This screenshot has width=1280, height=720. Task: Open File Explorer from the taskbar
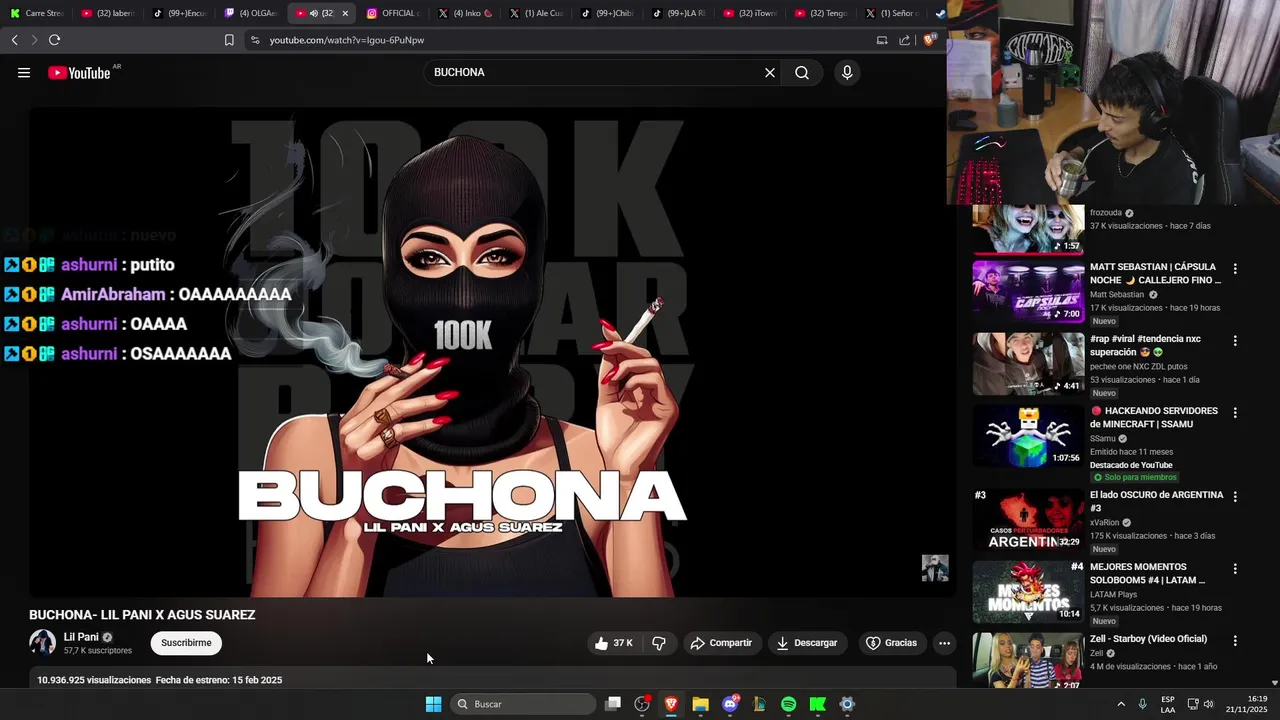click(x=700, y=704)
